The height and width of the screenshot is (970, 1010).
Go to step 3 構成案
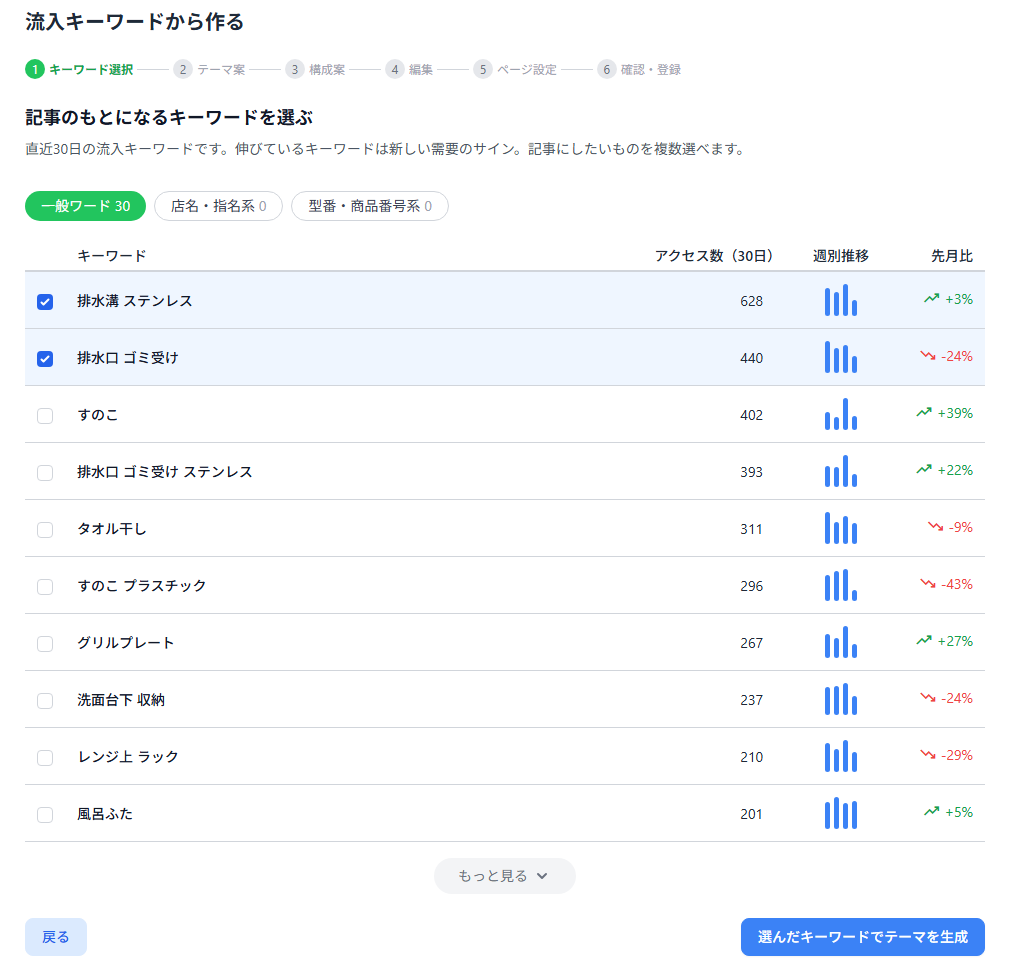pyautogui.click(x=316, y=70)
